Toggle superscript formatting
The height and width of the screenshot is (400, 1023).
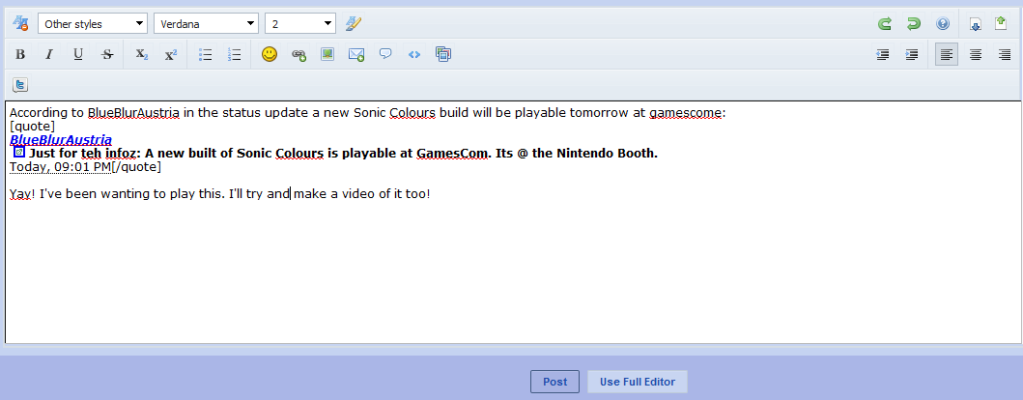coord(170,54)
